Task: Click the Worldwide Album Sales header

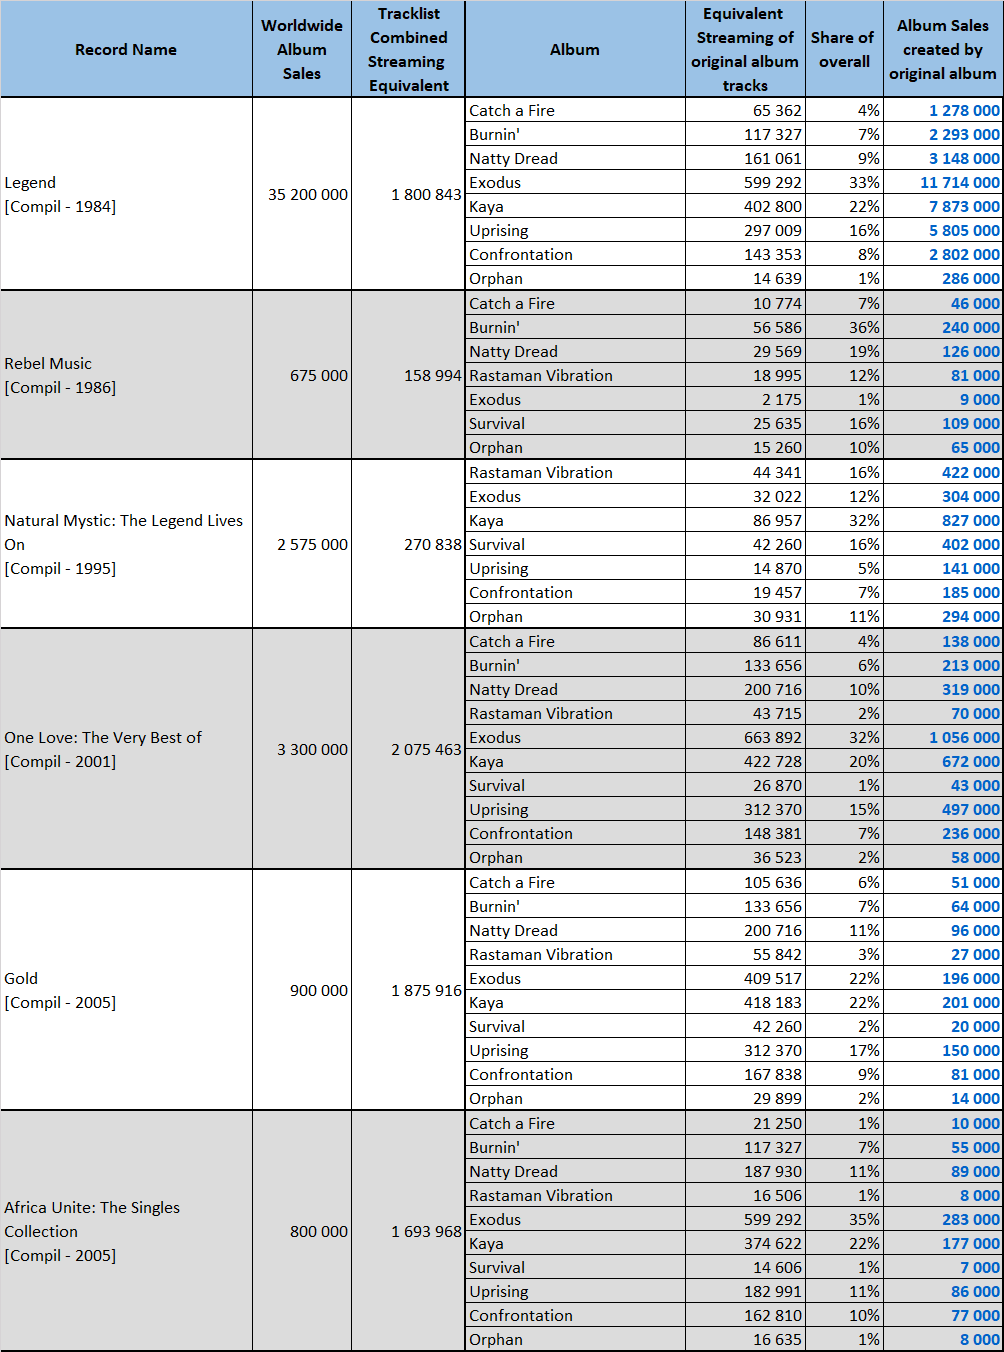Action: [302, 49]
